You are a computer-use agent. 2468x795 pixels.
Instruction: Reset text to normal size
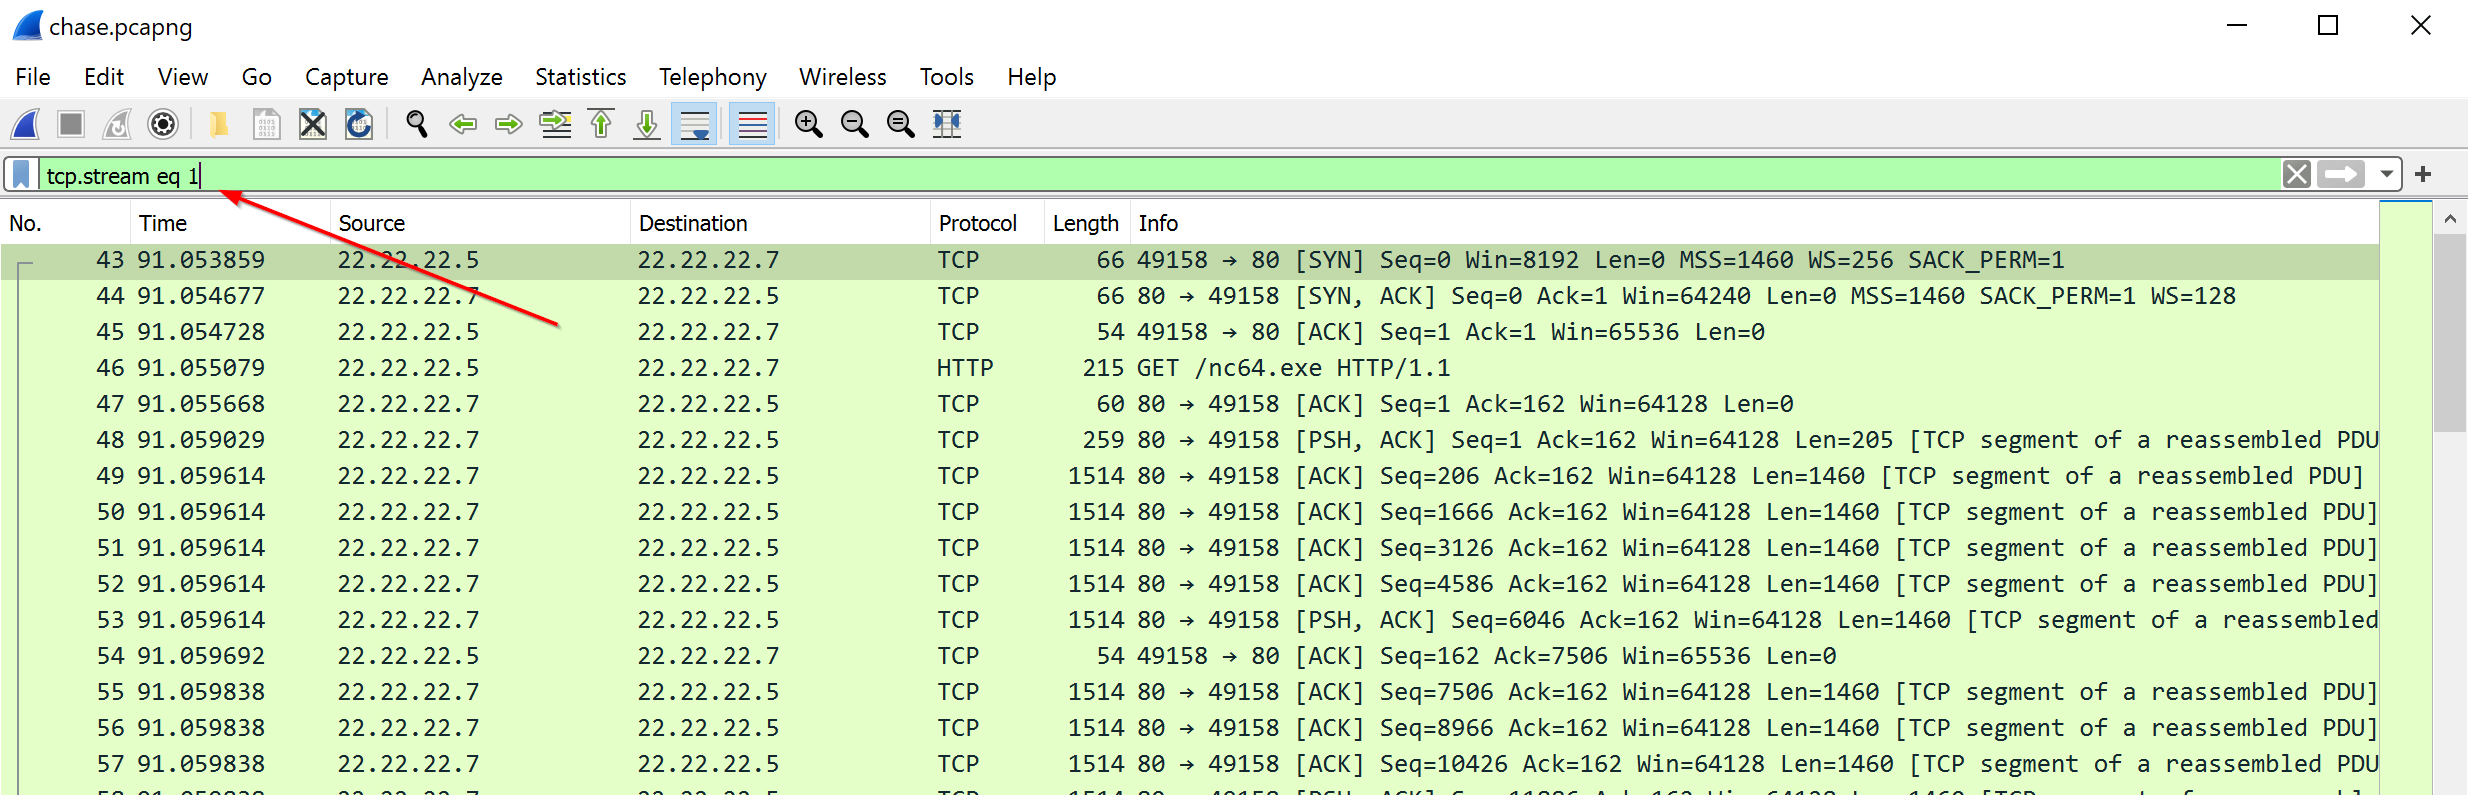click(901, 124)
